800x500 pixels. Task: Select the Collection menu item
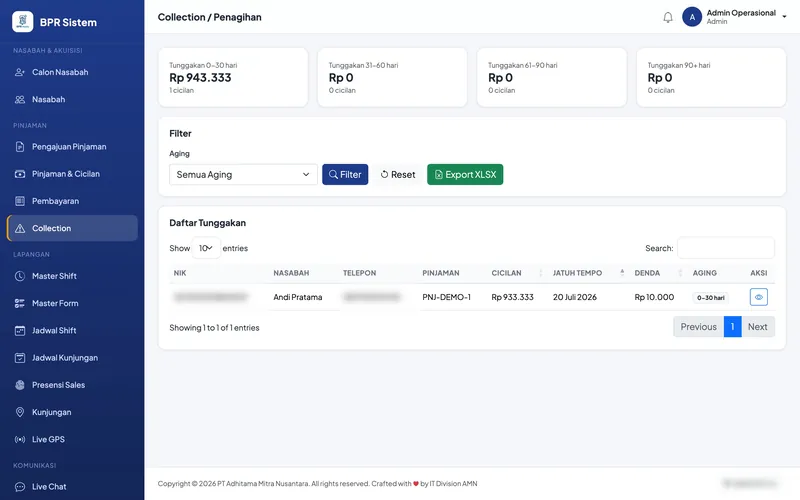72,229
